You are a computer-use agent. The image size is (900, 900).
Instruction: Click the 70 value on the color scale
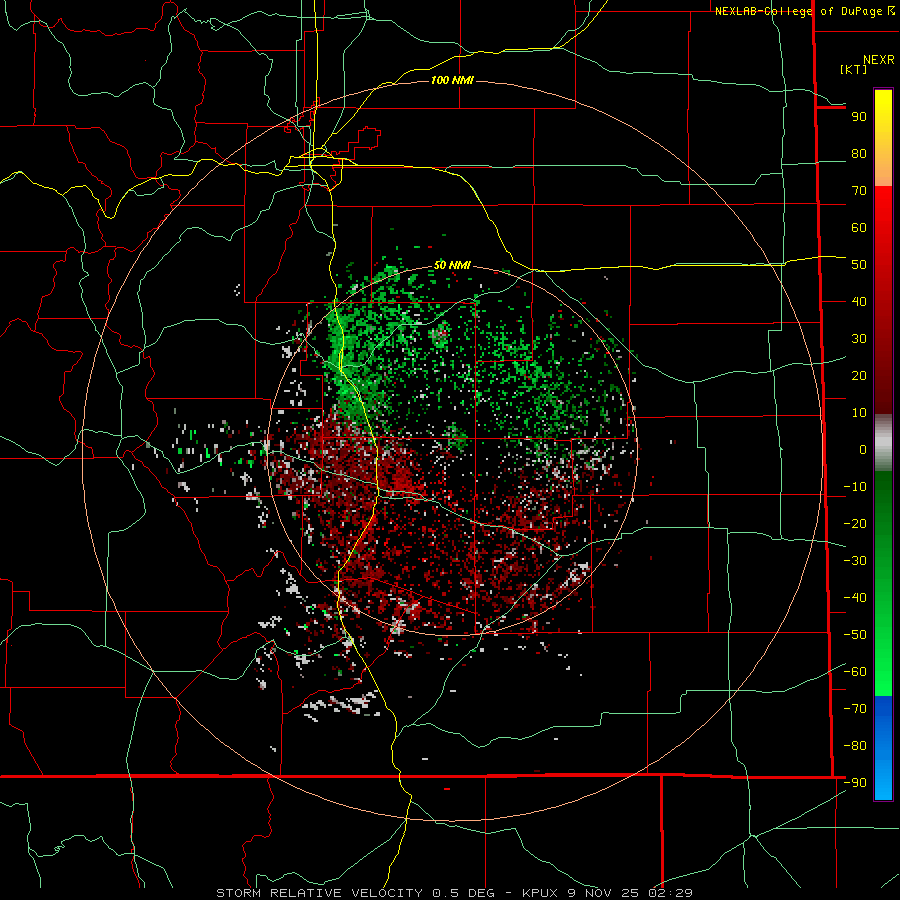coord(859,191)
